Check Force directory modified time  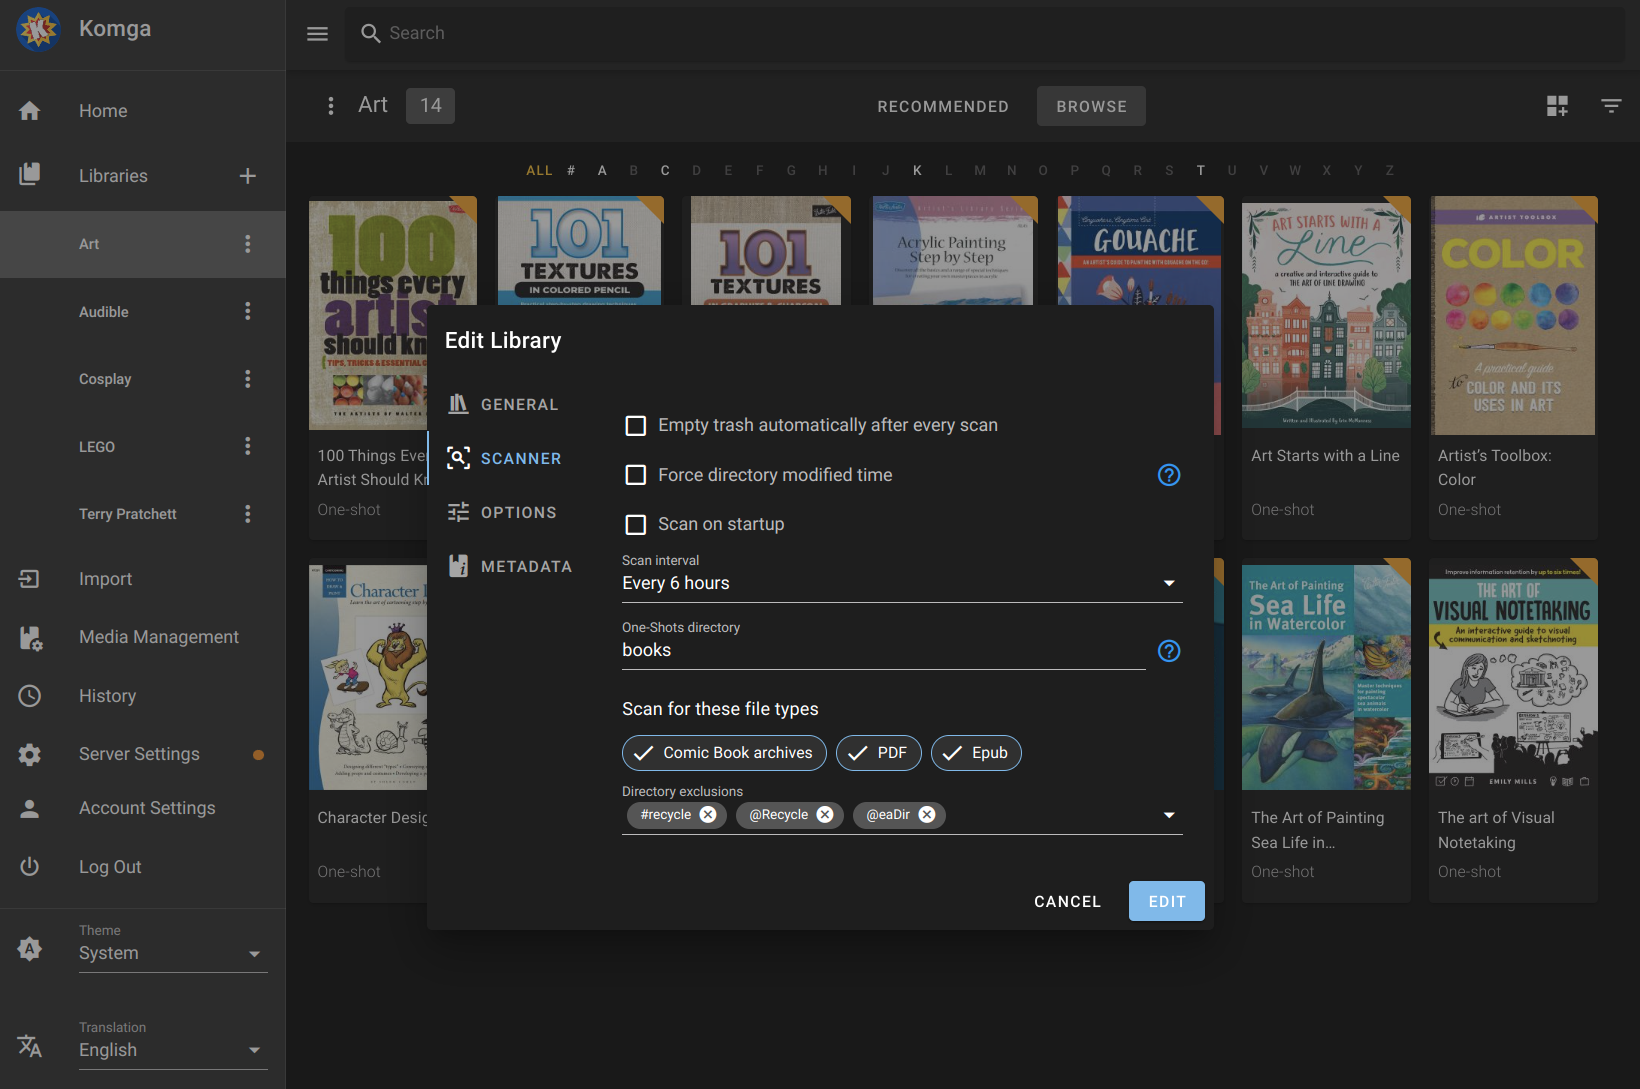[636, 475]
